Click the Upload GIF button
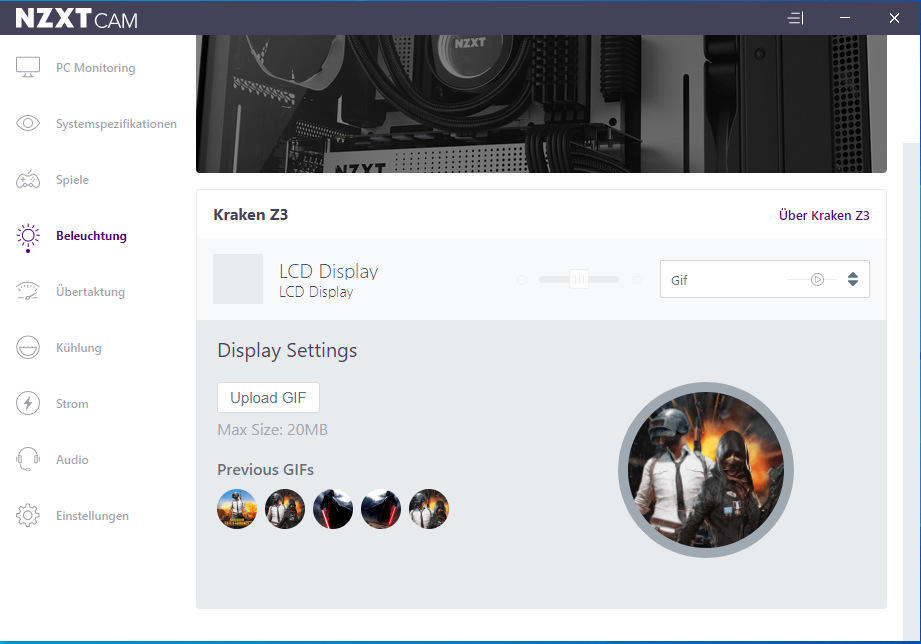Screen dimensions: 921x644 [x=268, y=398]
